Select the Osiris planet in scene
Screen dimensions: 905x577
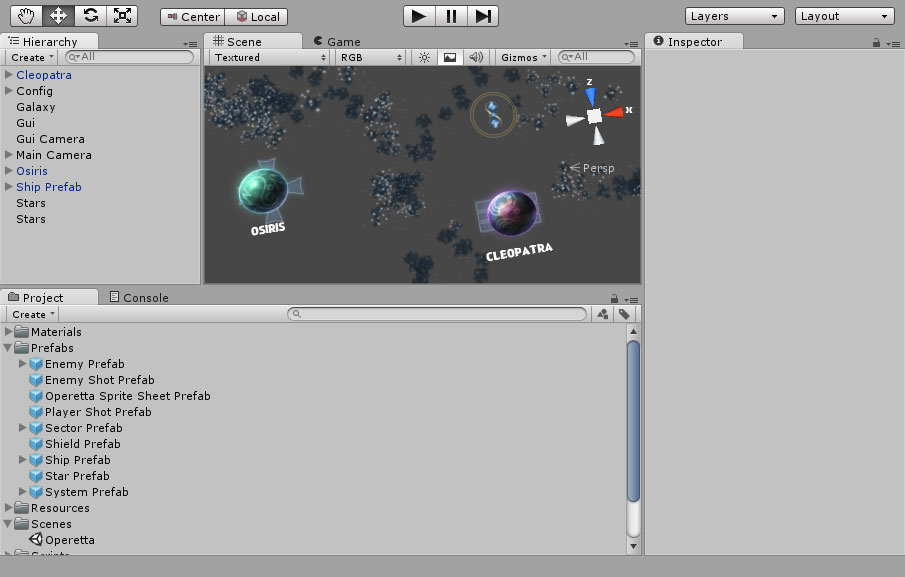[263, 190]
